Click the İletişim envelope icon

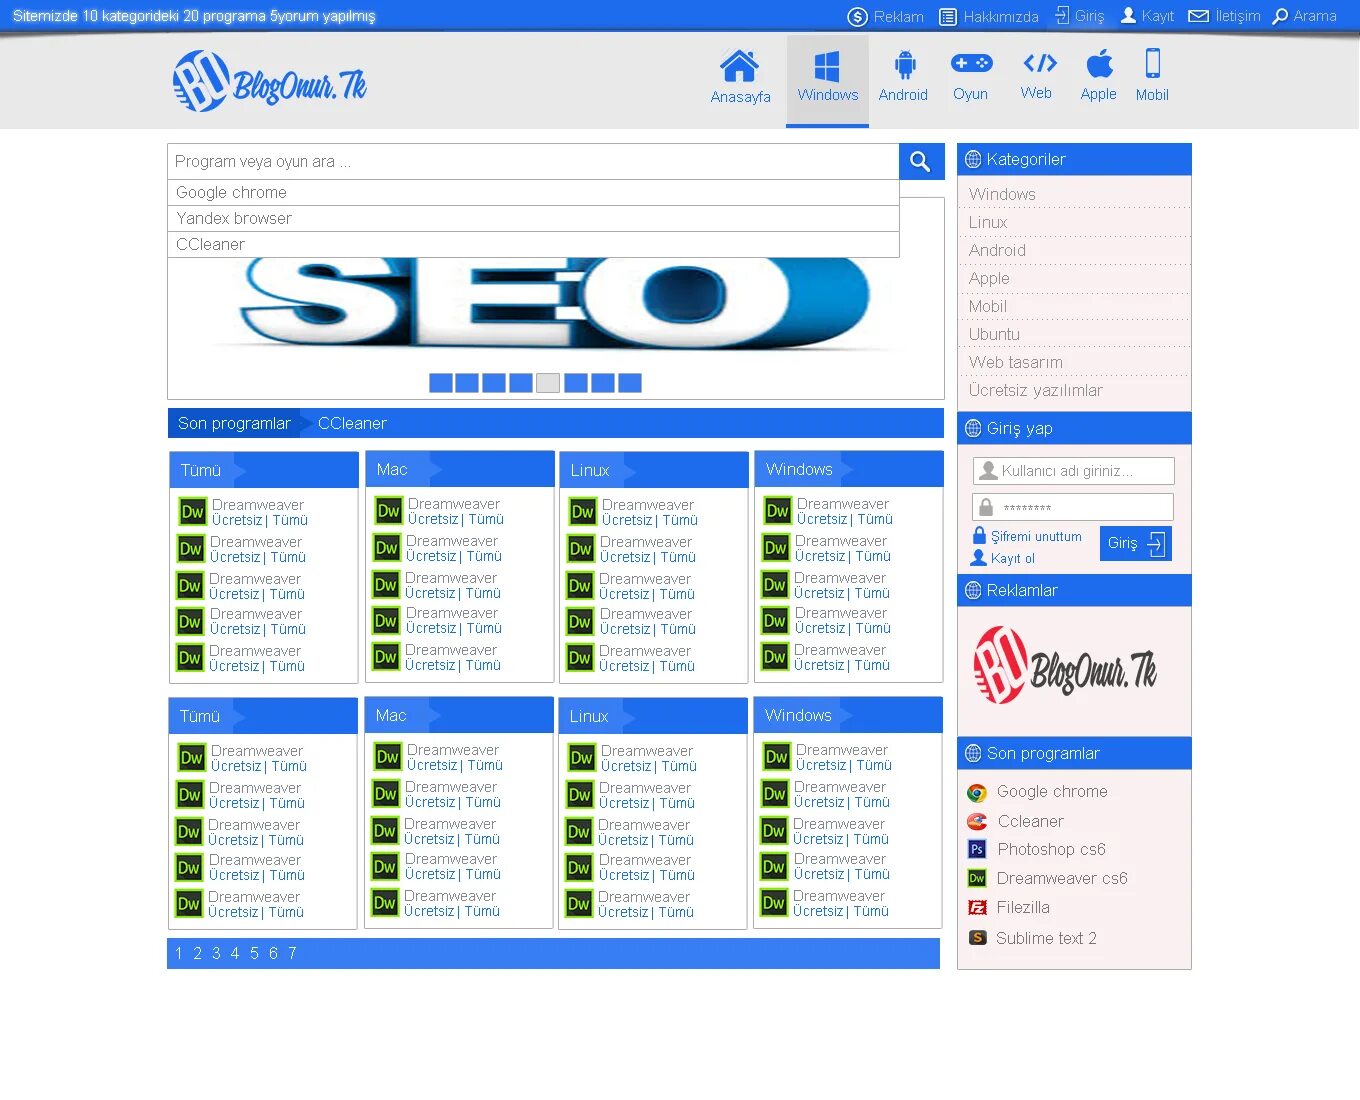[x=1198, y=16]
